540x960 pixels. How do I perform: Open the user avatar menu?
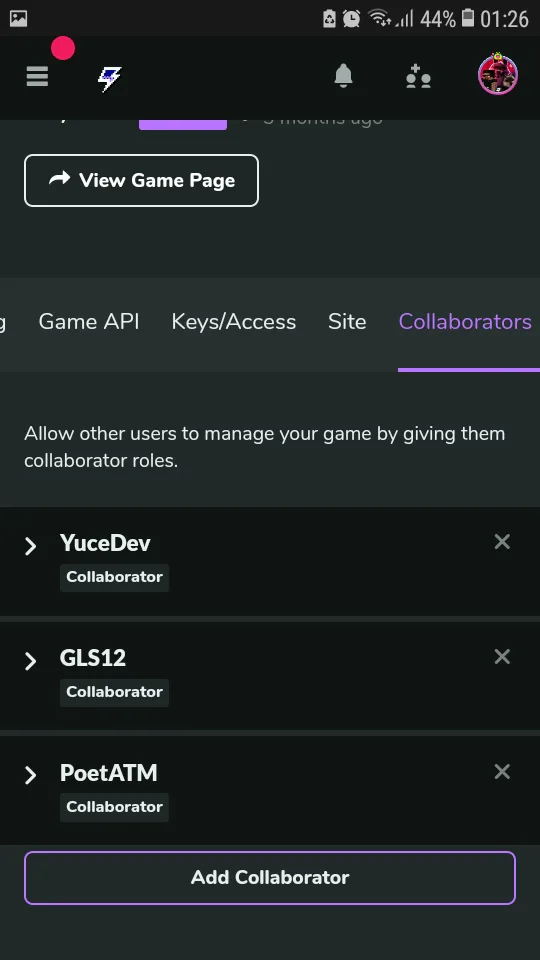click(x=498, y=75)
